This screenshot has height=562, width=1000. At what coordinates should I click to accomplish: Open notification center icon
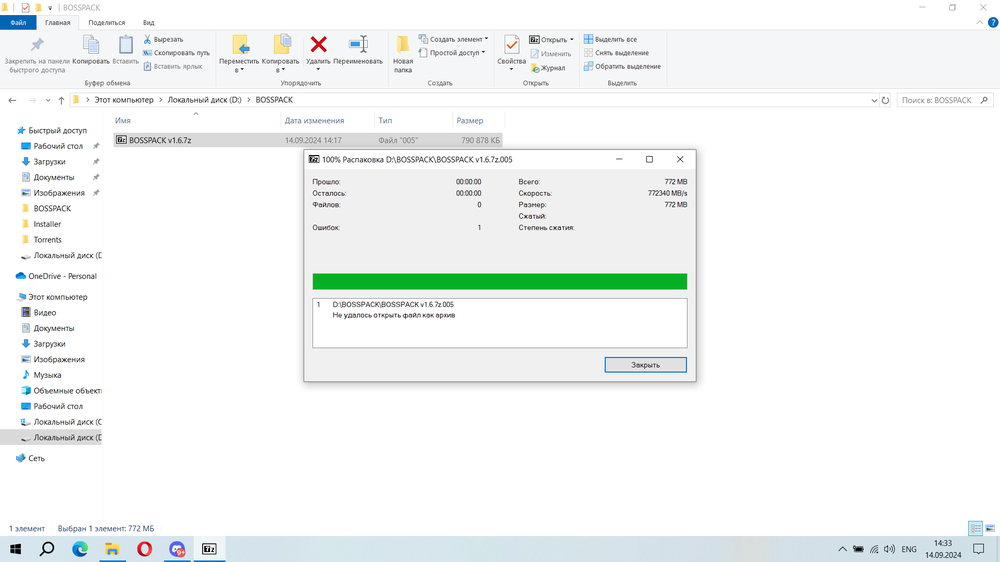(x=979, y=549)
